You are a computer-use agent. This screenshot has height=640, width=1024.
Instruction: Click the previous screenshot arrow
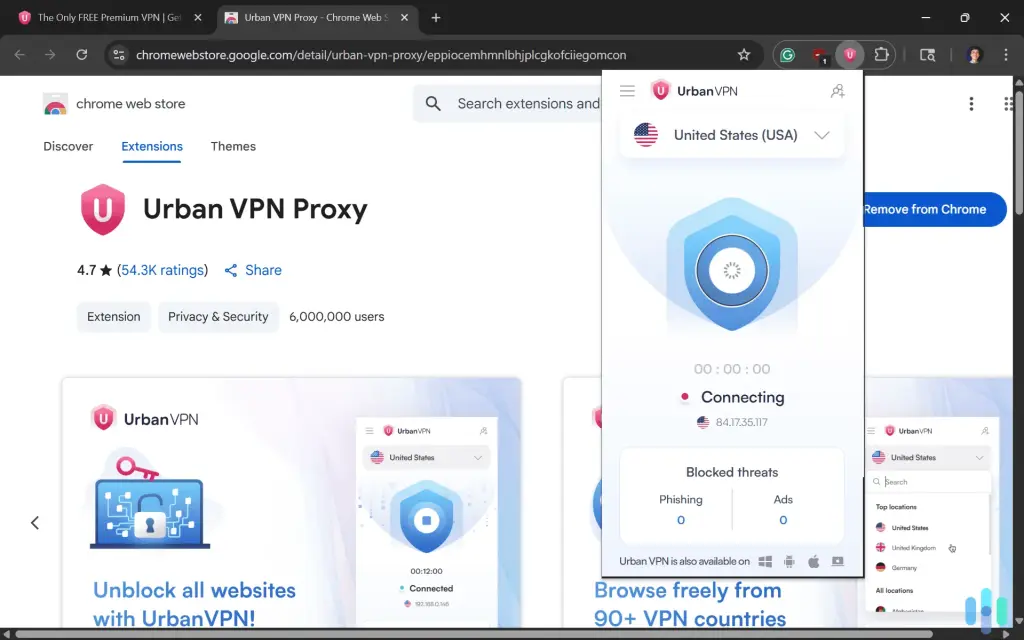[x=35, y=522]
